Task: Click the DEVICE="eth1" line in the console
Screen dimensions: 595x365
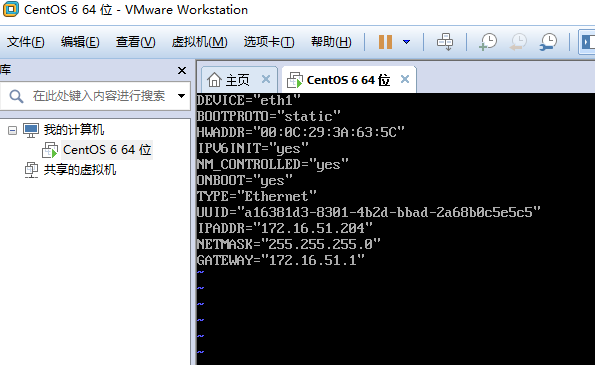Action: 249,101
